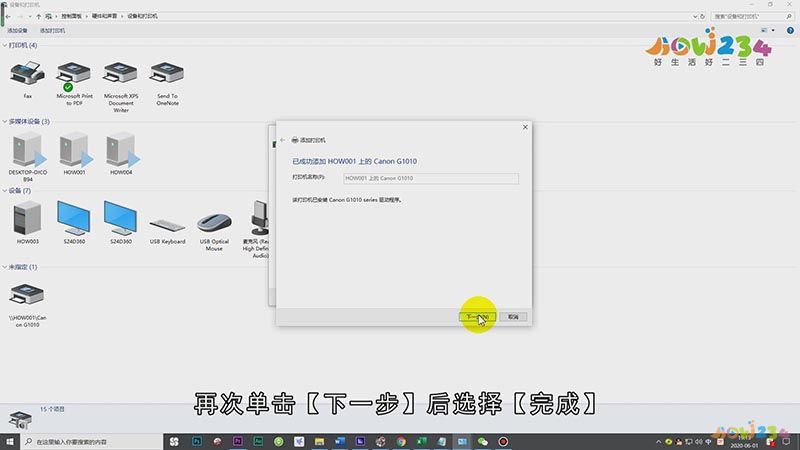Open the address bar history dropdown
800x450 pixels.
tap(695, 16)
